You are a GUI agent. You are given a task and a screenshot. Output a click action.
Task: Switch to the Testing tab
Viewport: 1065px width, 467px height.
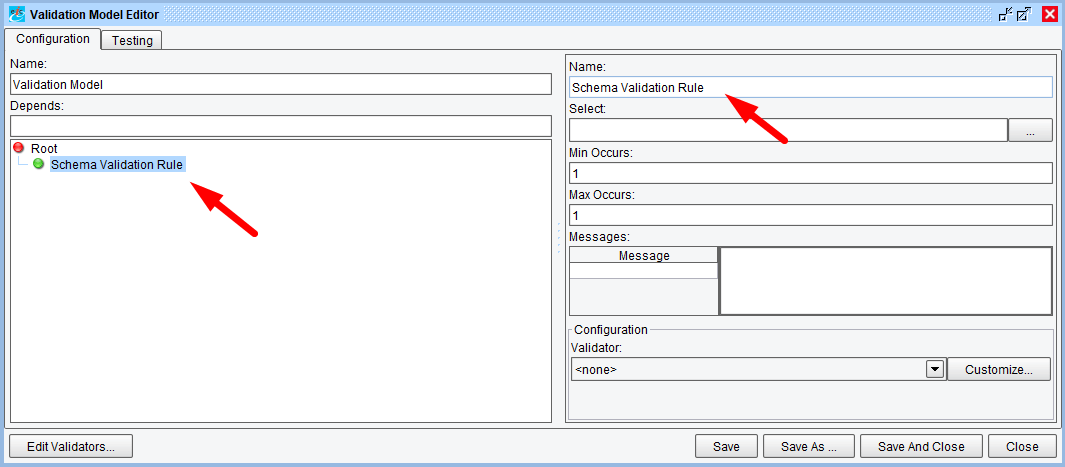[132, 41]
